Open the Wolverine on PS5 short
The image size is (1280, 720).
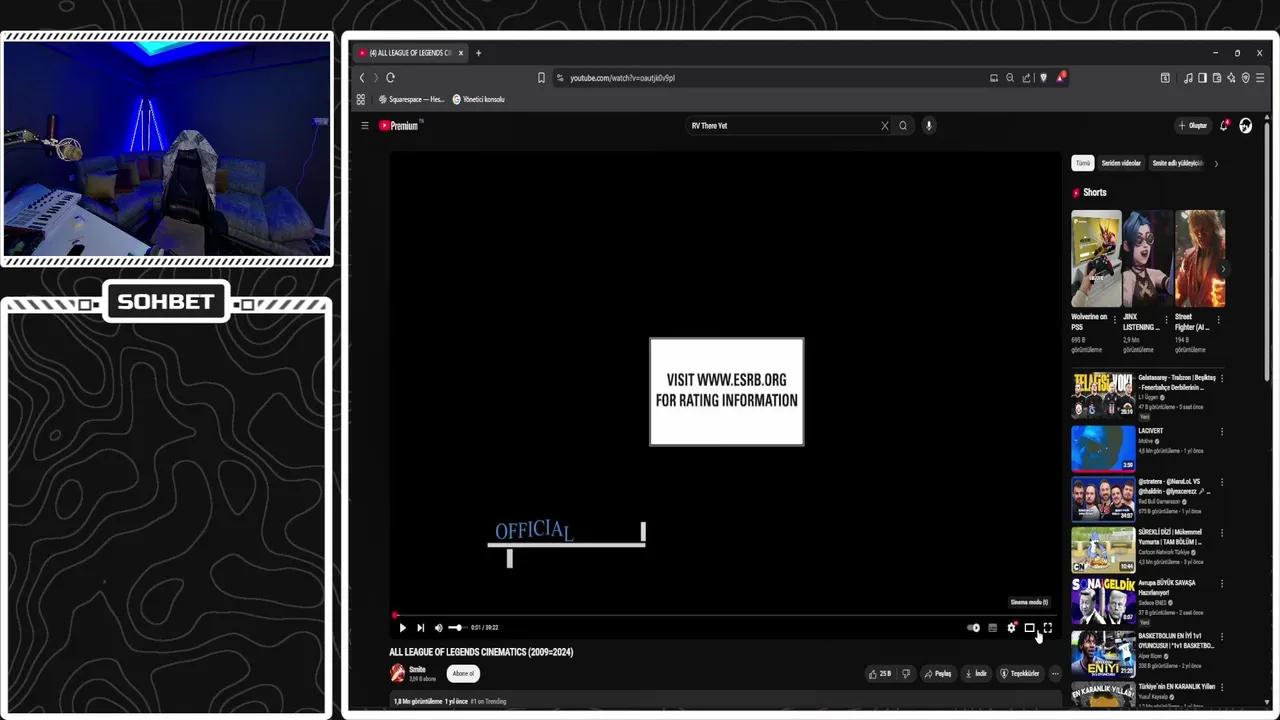tap(1096, 258)
